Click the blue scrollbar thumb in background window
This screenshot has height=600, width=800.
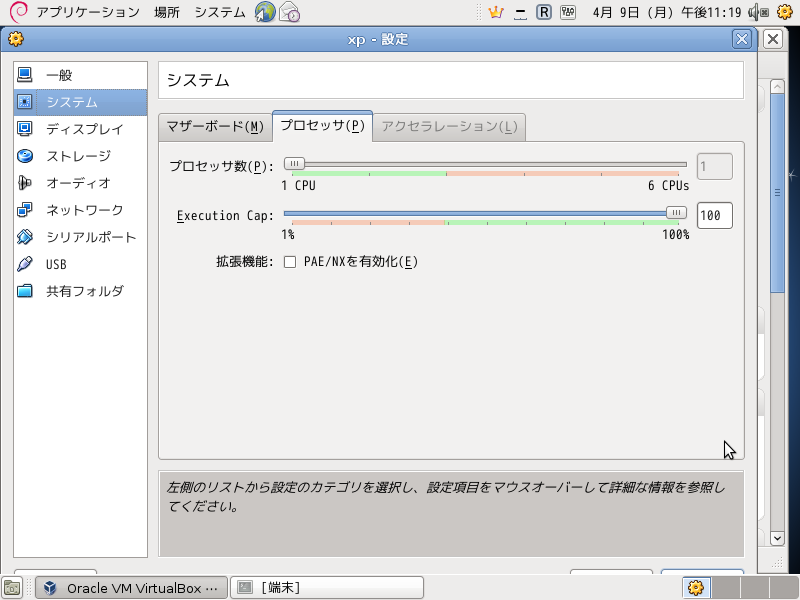[777, 193]
